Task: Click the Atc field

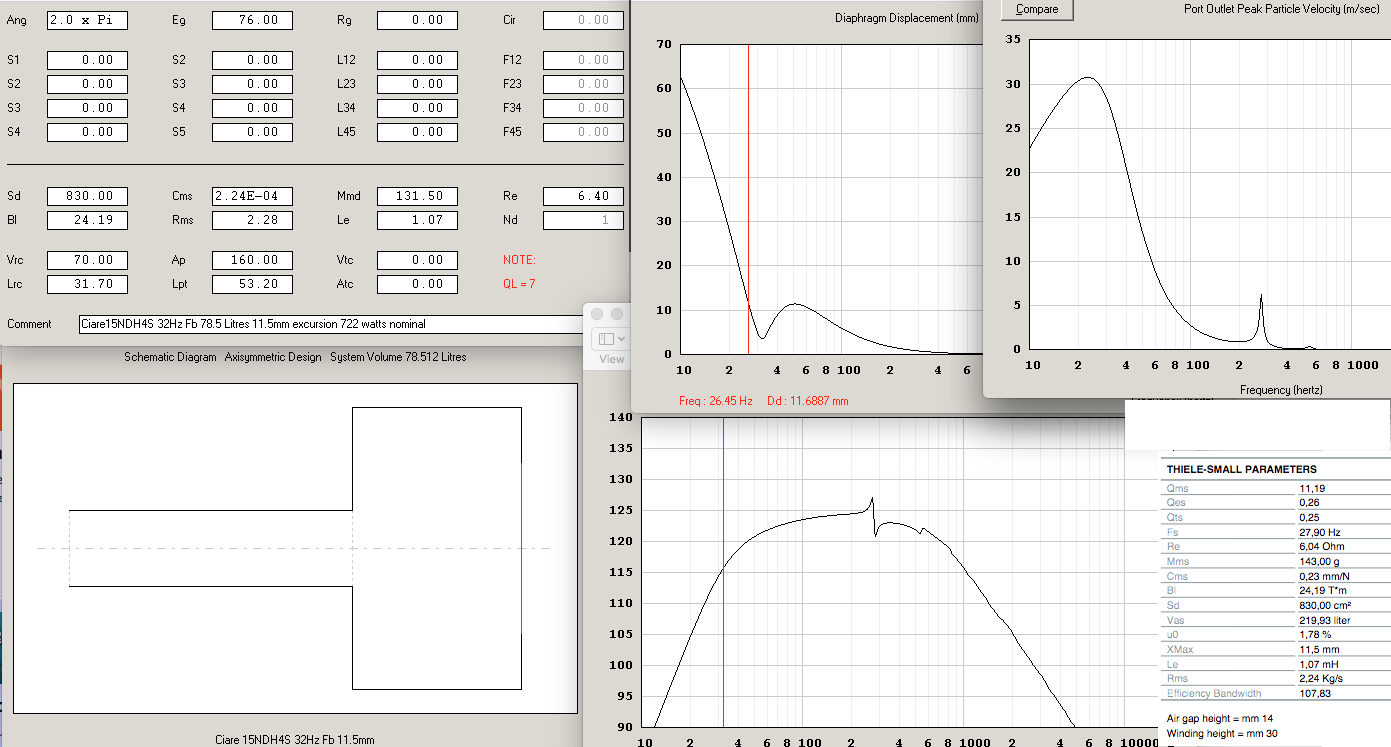Action: [417, 284]
